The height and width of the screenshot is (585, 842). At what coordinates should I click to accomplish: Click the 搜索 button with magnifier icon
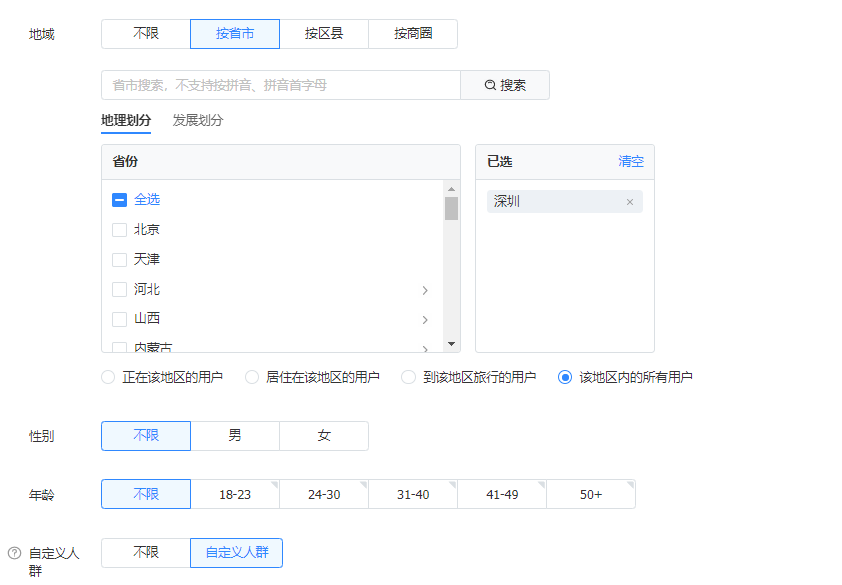[505, 85]
